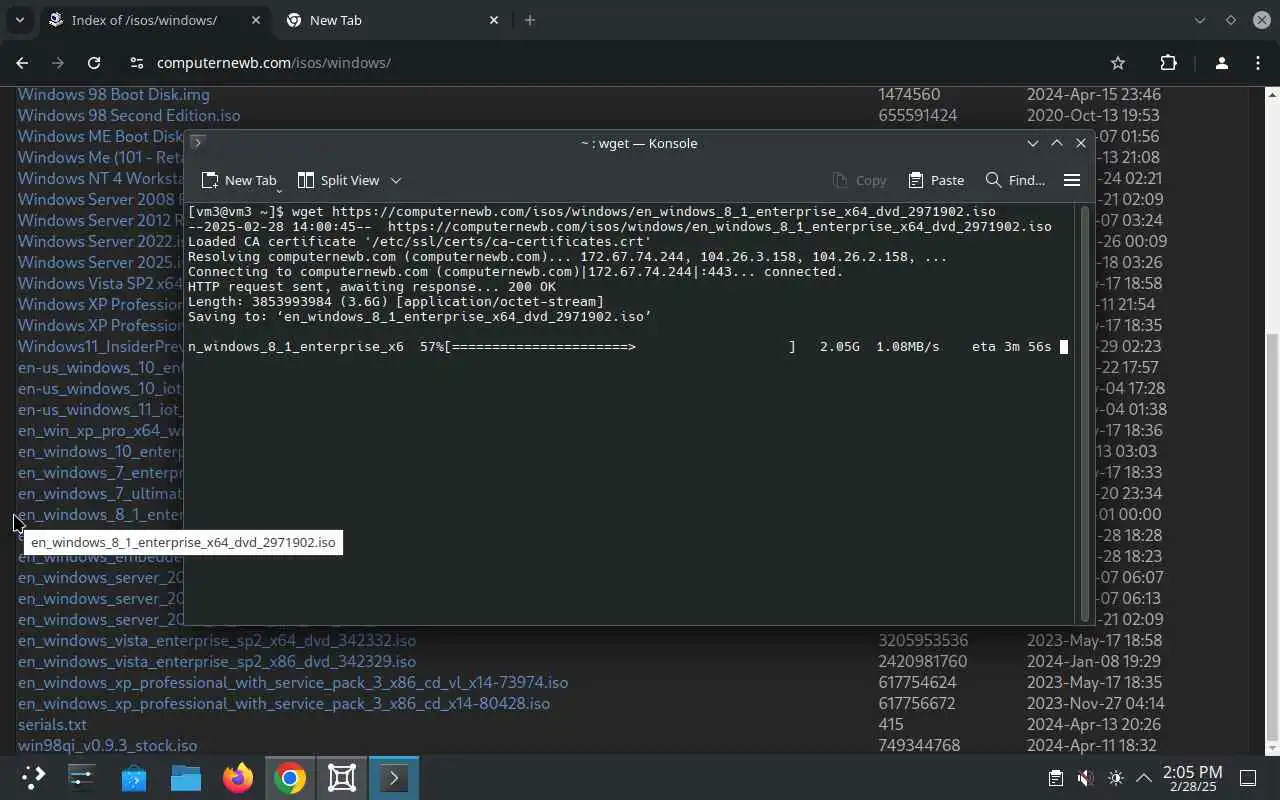Image resolution: width=1280 pixels, height=800 pixels.
Task: Go forward in Chrome
Action: (58, 63)
